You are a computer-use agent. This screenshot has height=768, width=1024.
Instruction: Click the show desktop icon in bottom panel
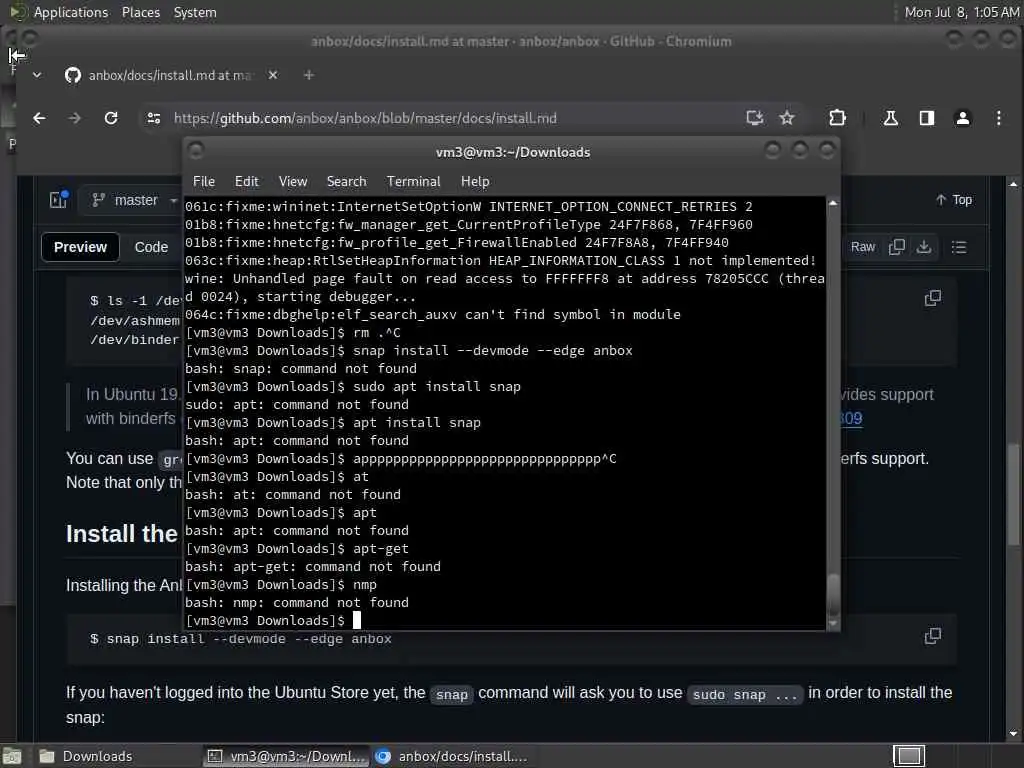[12, 757]
